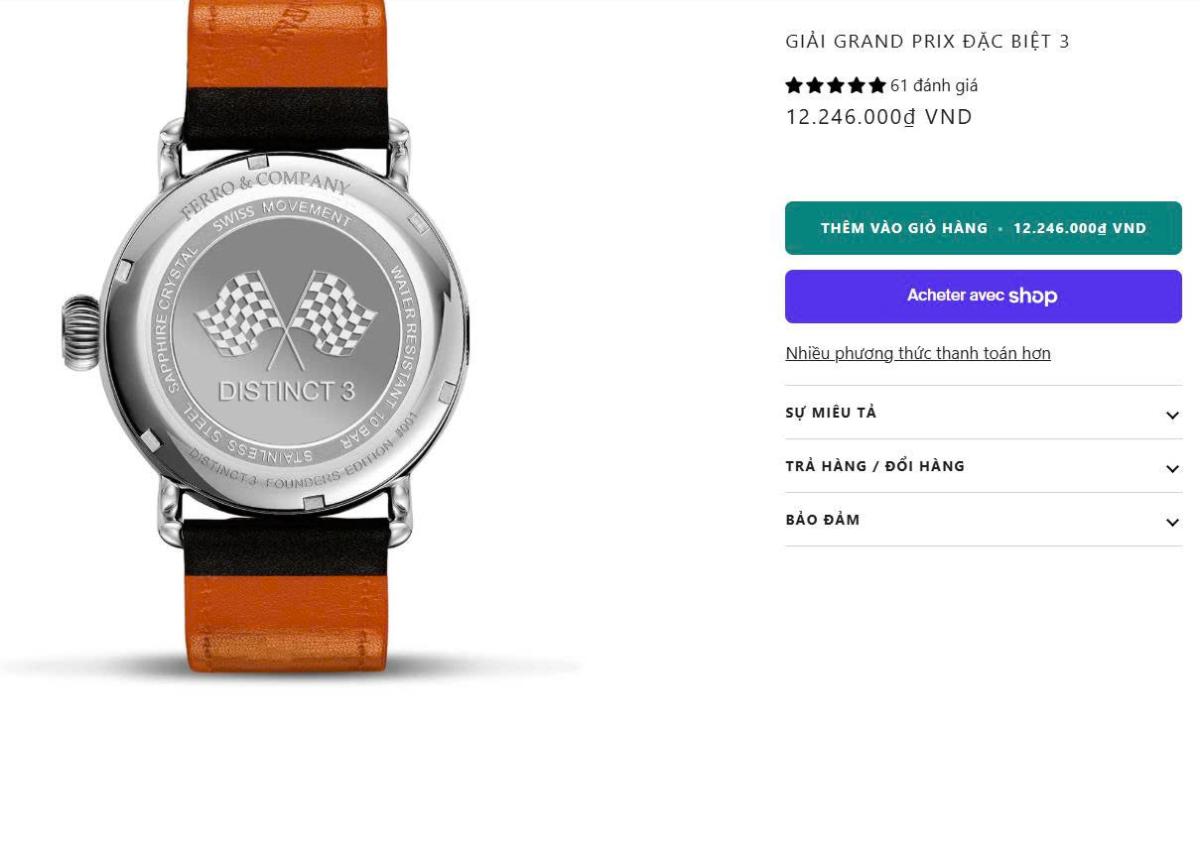Click the shop logo in purple button
Image resolution: width=1200 pixels, height=848 pixels.
[x=1033, y=296]
